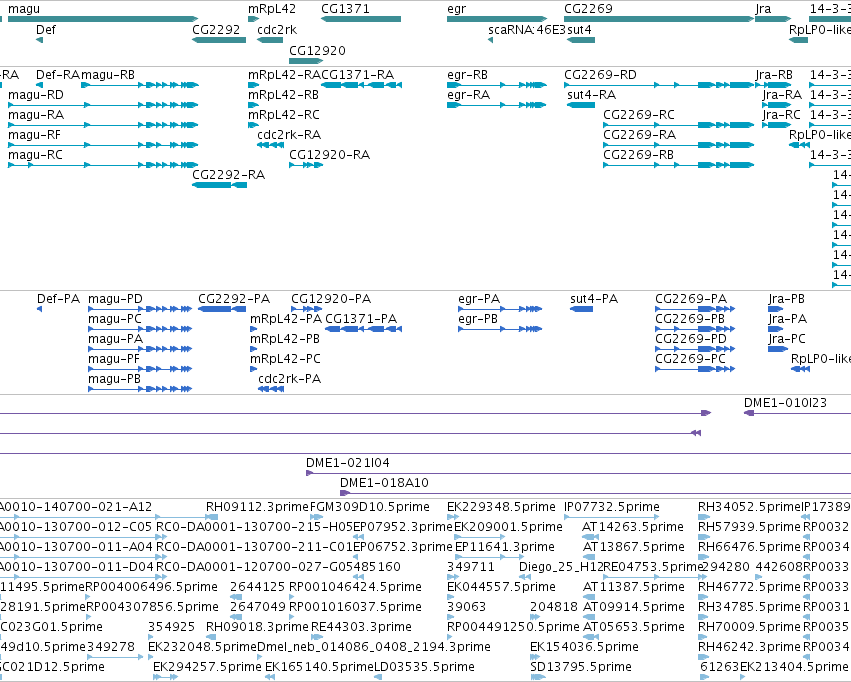The height and width of the screenshot is (682, 851).
Task: Select the Jra-RC transcript label
Action: pos(782,115)
